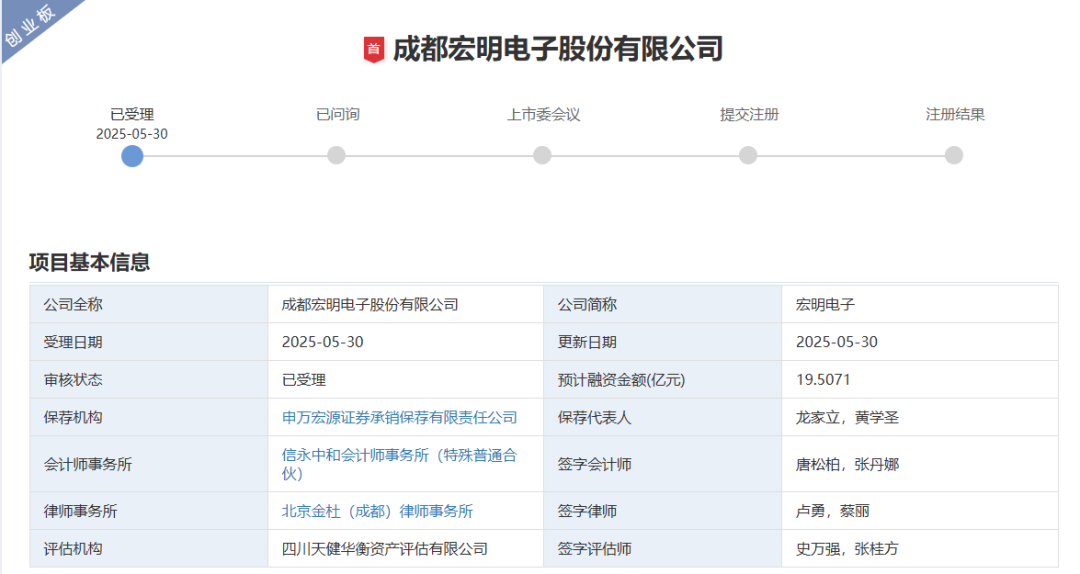Select the 注册结果 progress node circle
The height and width of the screenshot is (574, 1080).
(954, 155)
